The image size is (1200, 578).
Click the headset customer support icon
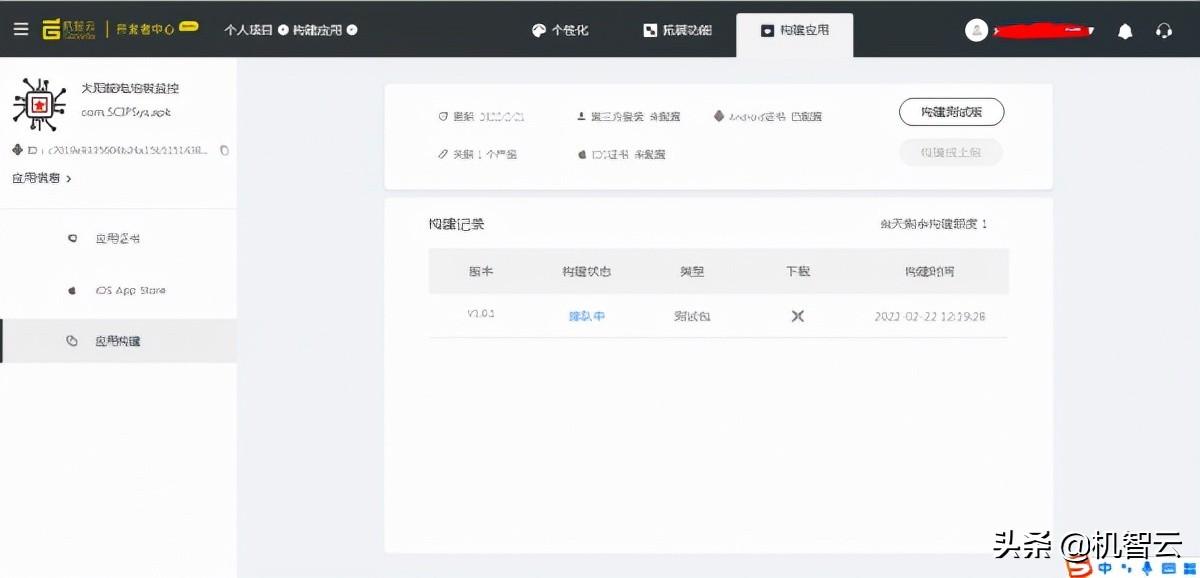[1163, 30]
